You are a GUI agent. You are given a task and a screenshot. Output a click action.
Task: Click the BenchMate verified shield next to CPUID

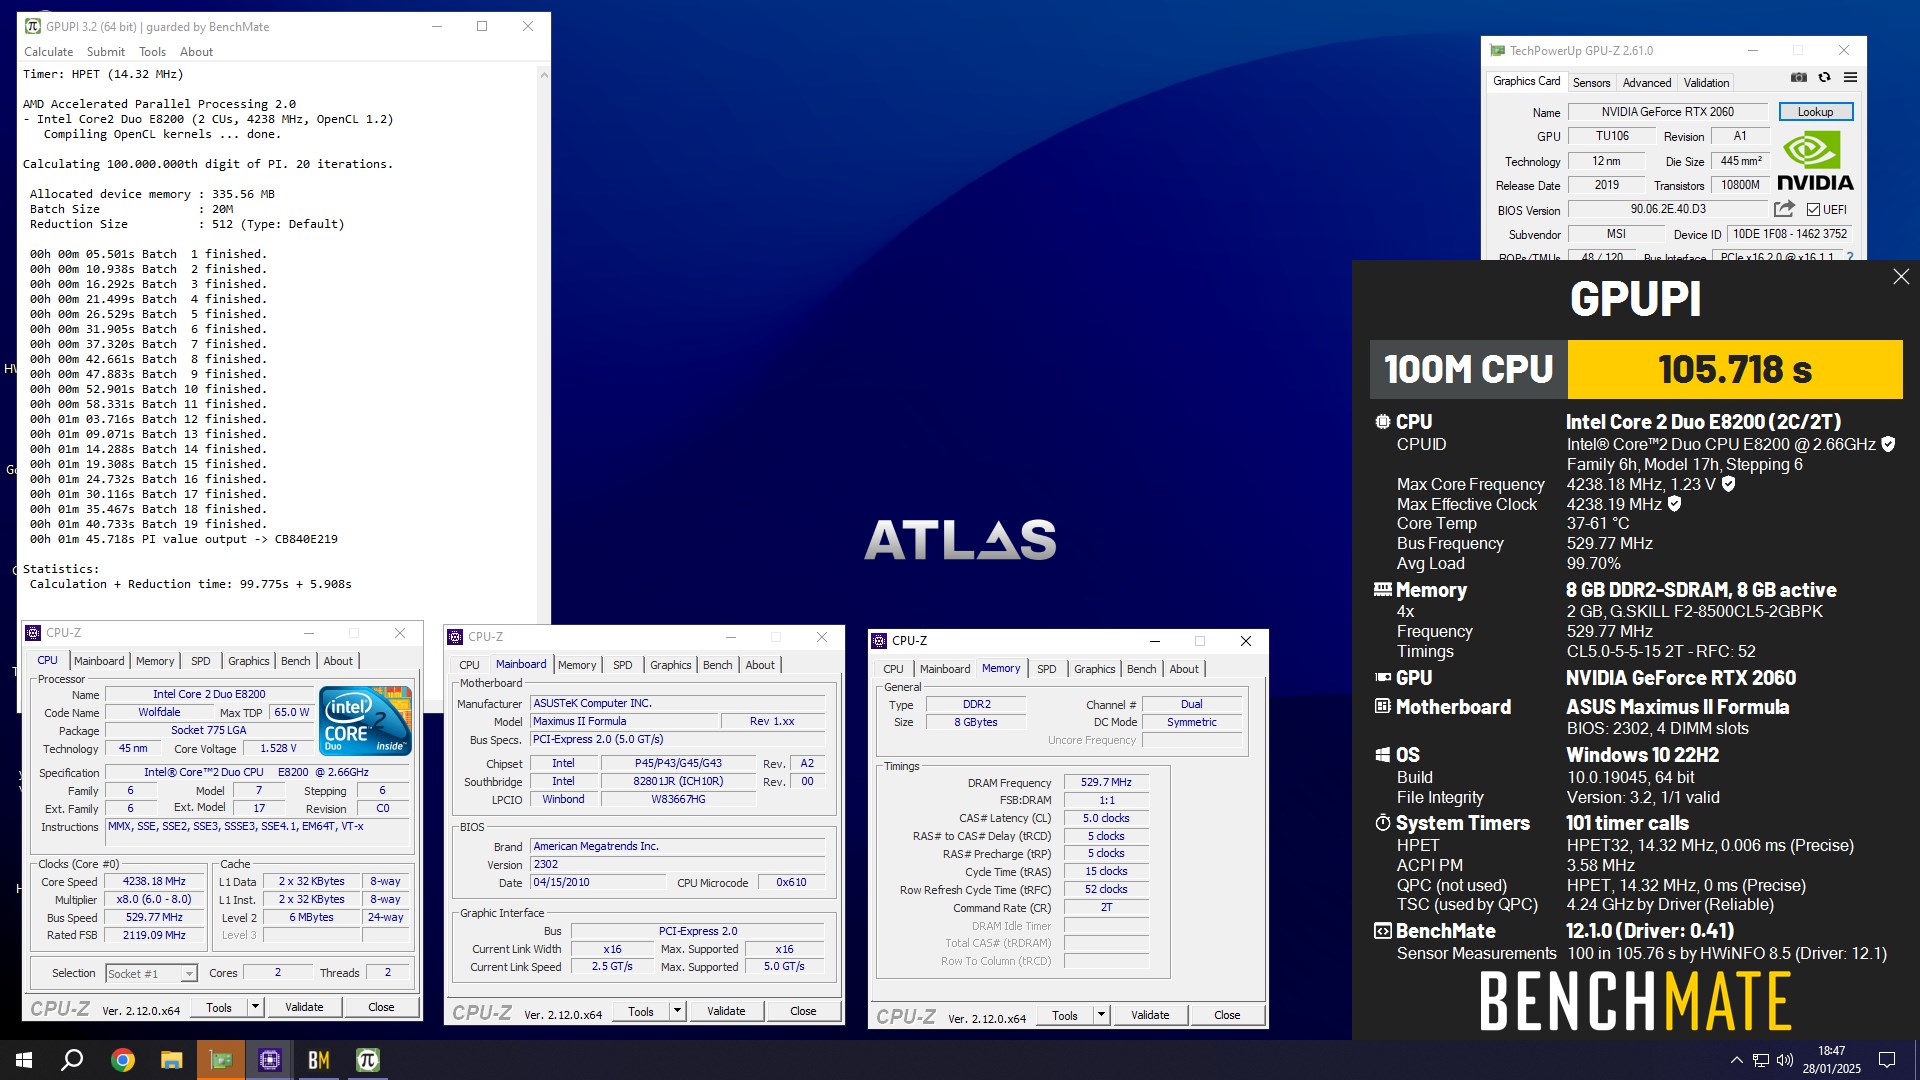click(1888, 444)
